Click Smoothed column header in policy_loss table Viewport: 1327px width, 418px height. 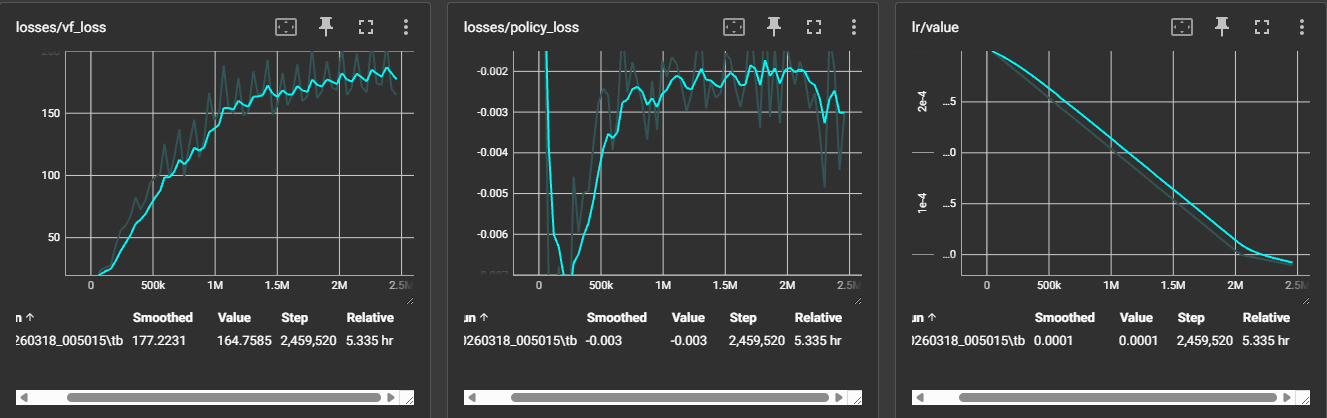pyautogui.click(x=616, y=318)
